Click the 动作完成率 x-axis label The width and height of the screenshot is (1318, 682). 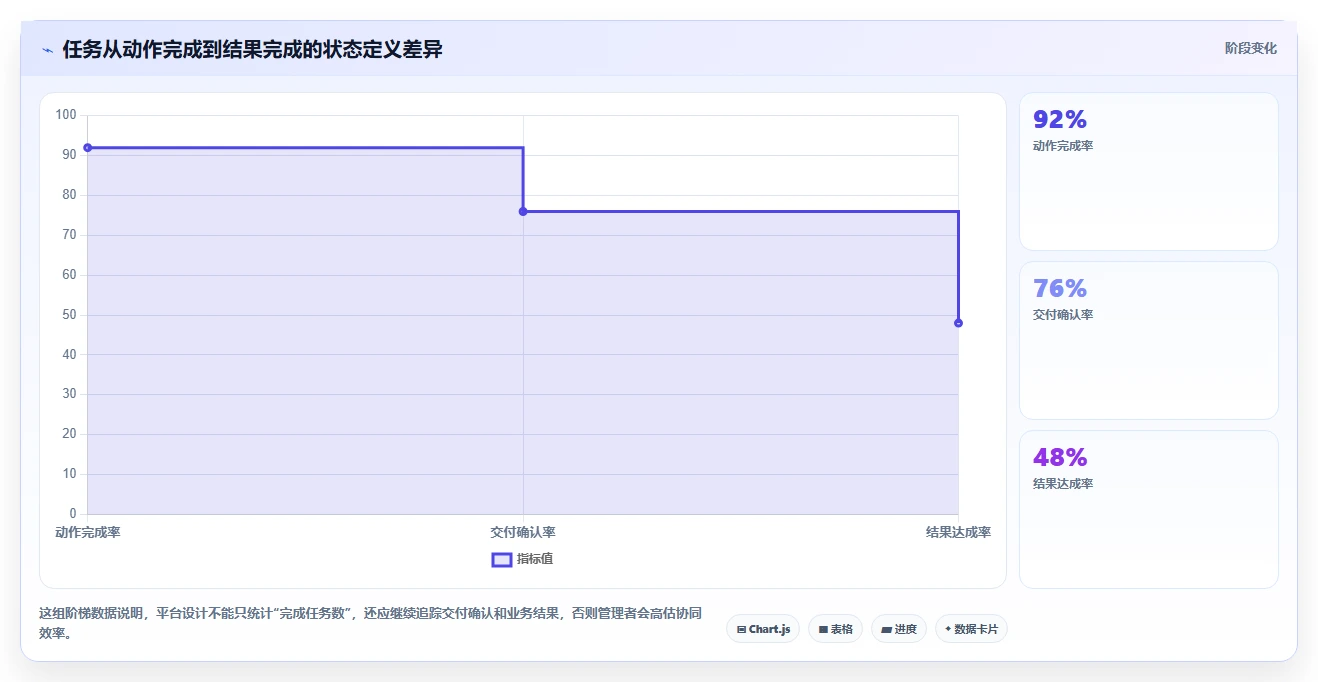click(88, 533)
